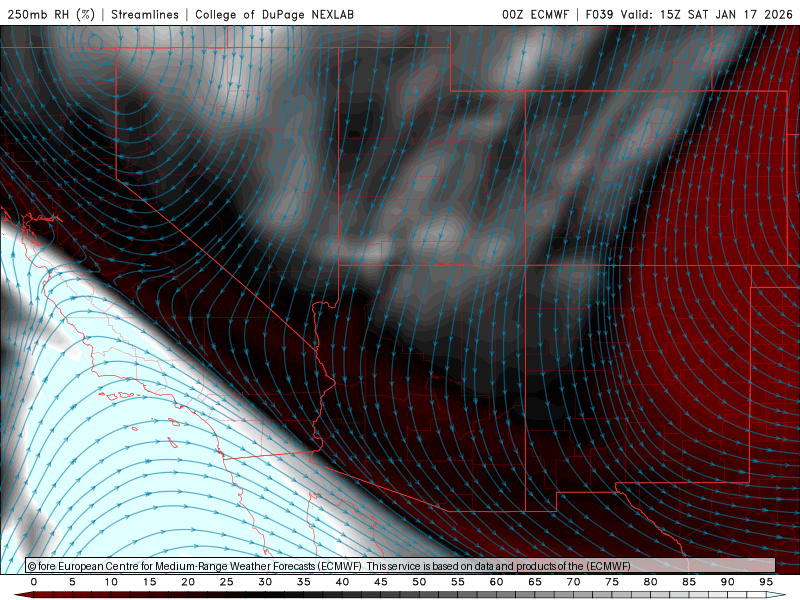Screen dimensions: 800x600
Task: Click the colorbar value "20"
Action: (188, 582)
